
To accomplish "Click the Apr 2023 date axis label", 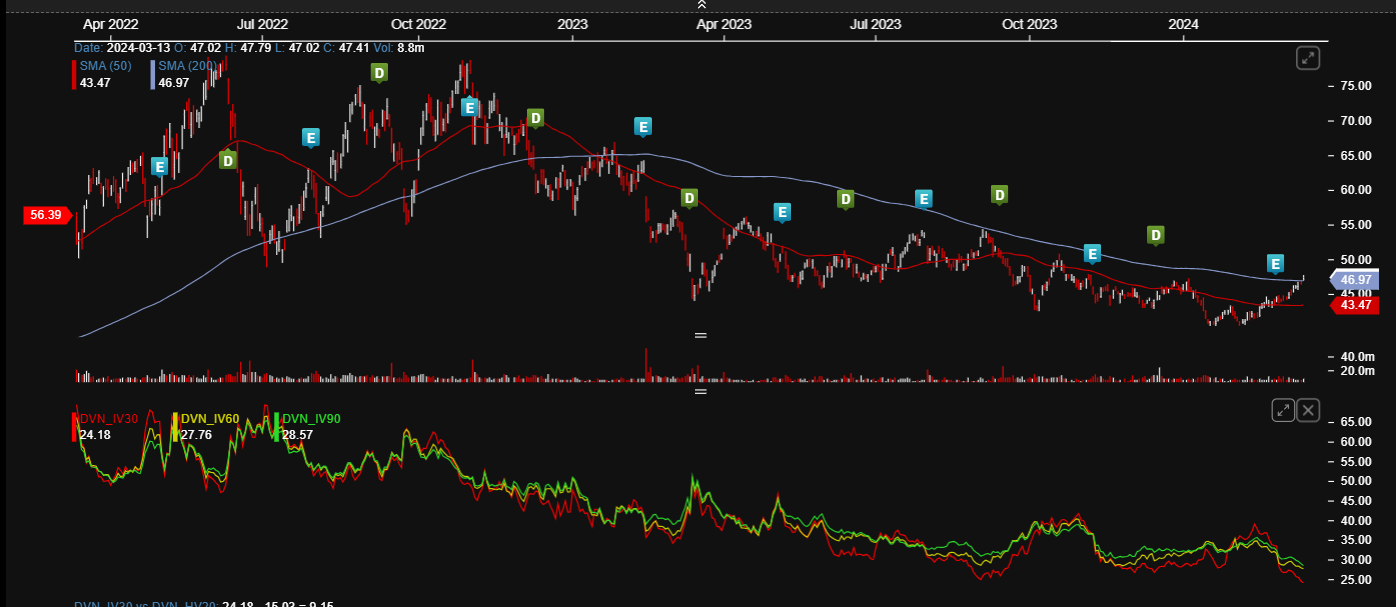I will [723, 23].
